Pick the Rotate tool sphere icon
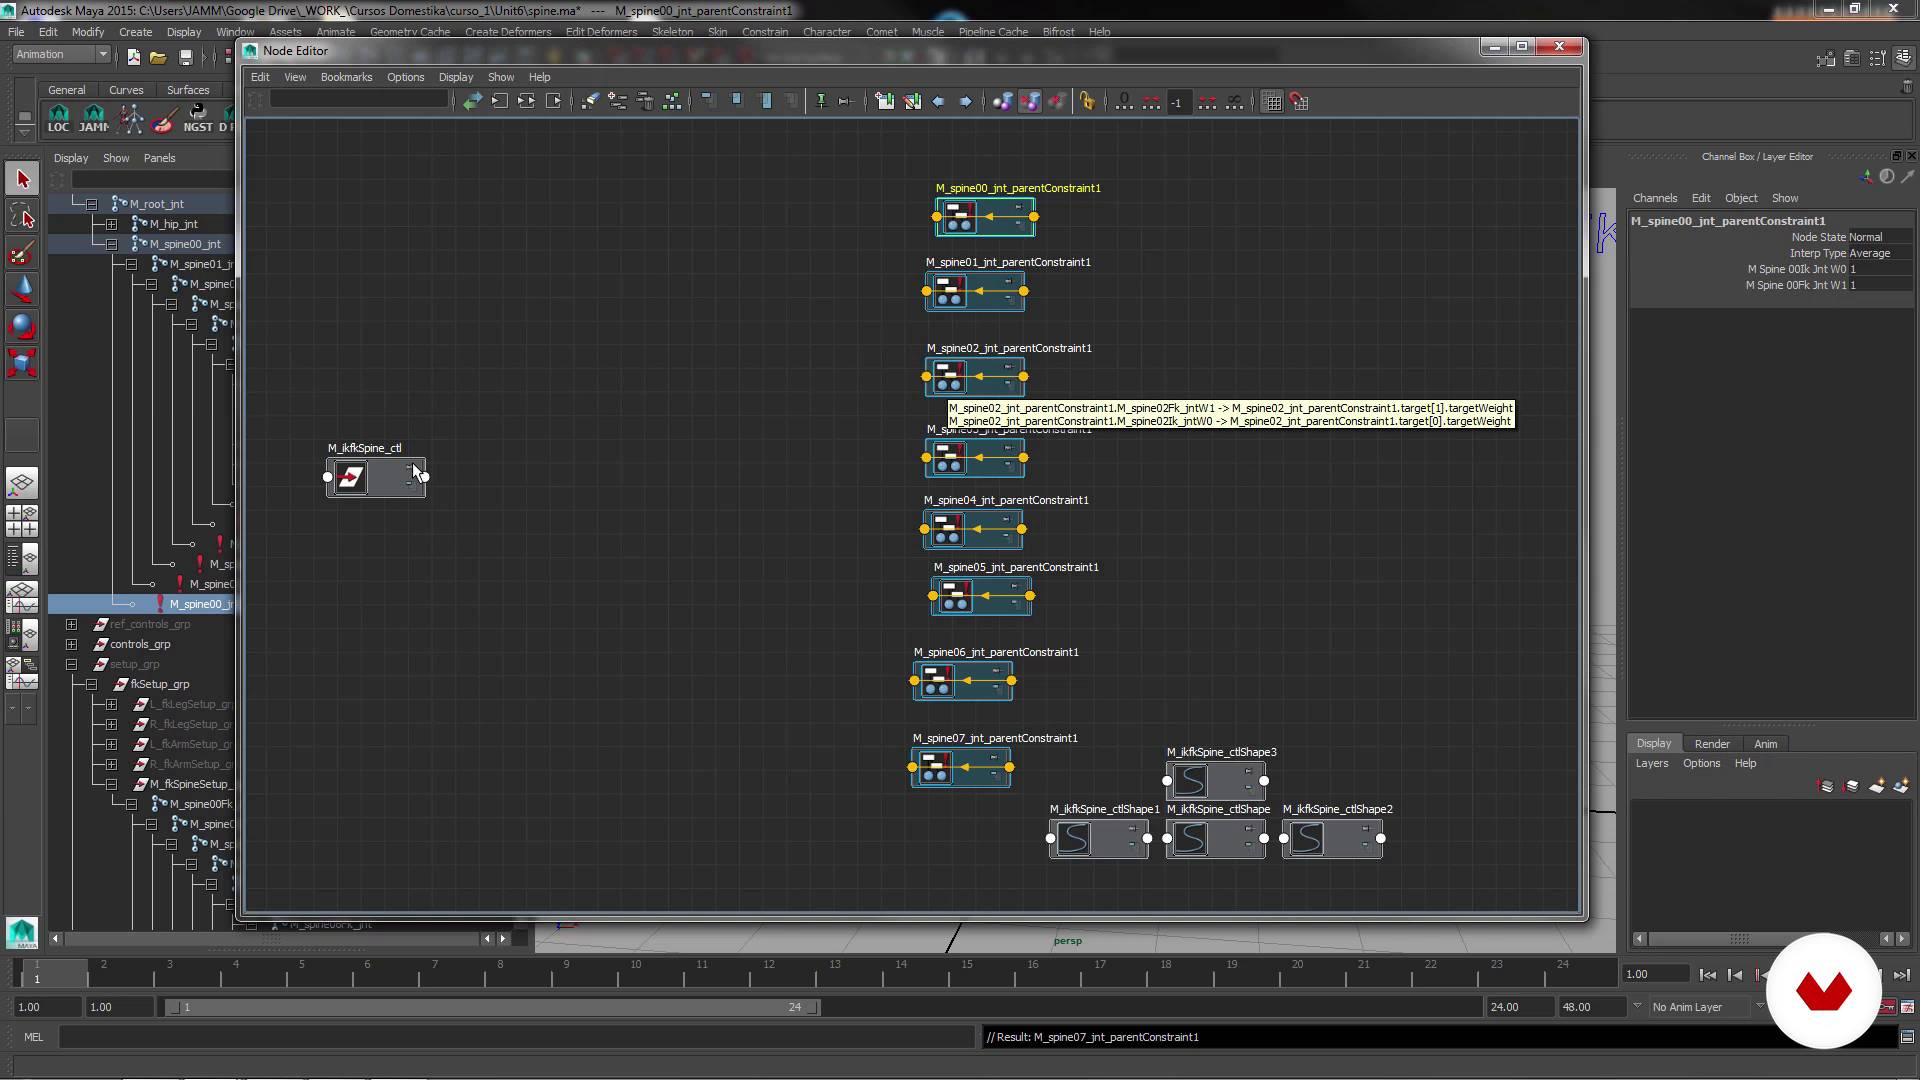Image resolution: width=1920 pixels, height=1080 pixels. [22, 327]
